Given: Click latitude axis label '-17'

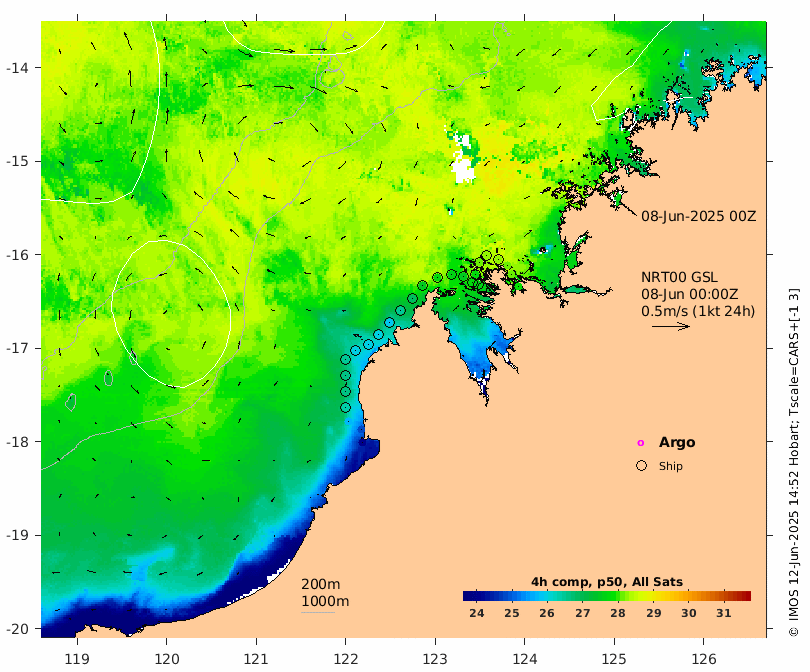Looking at the screenshot, I should tap(17, 348).
